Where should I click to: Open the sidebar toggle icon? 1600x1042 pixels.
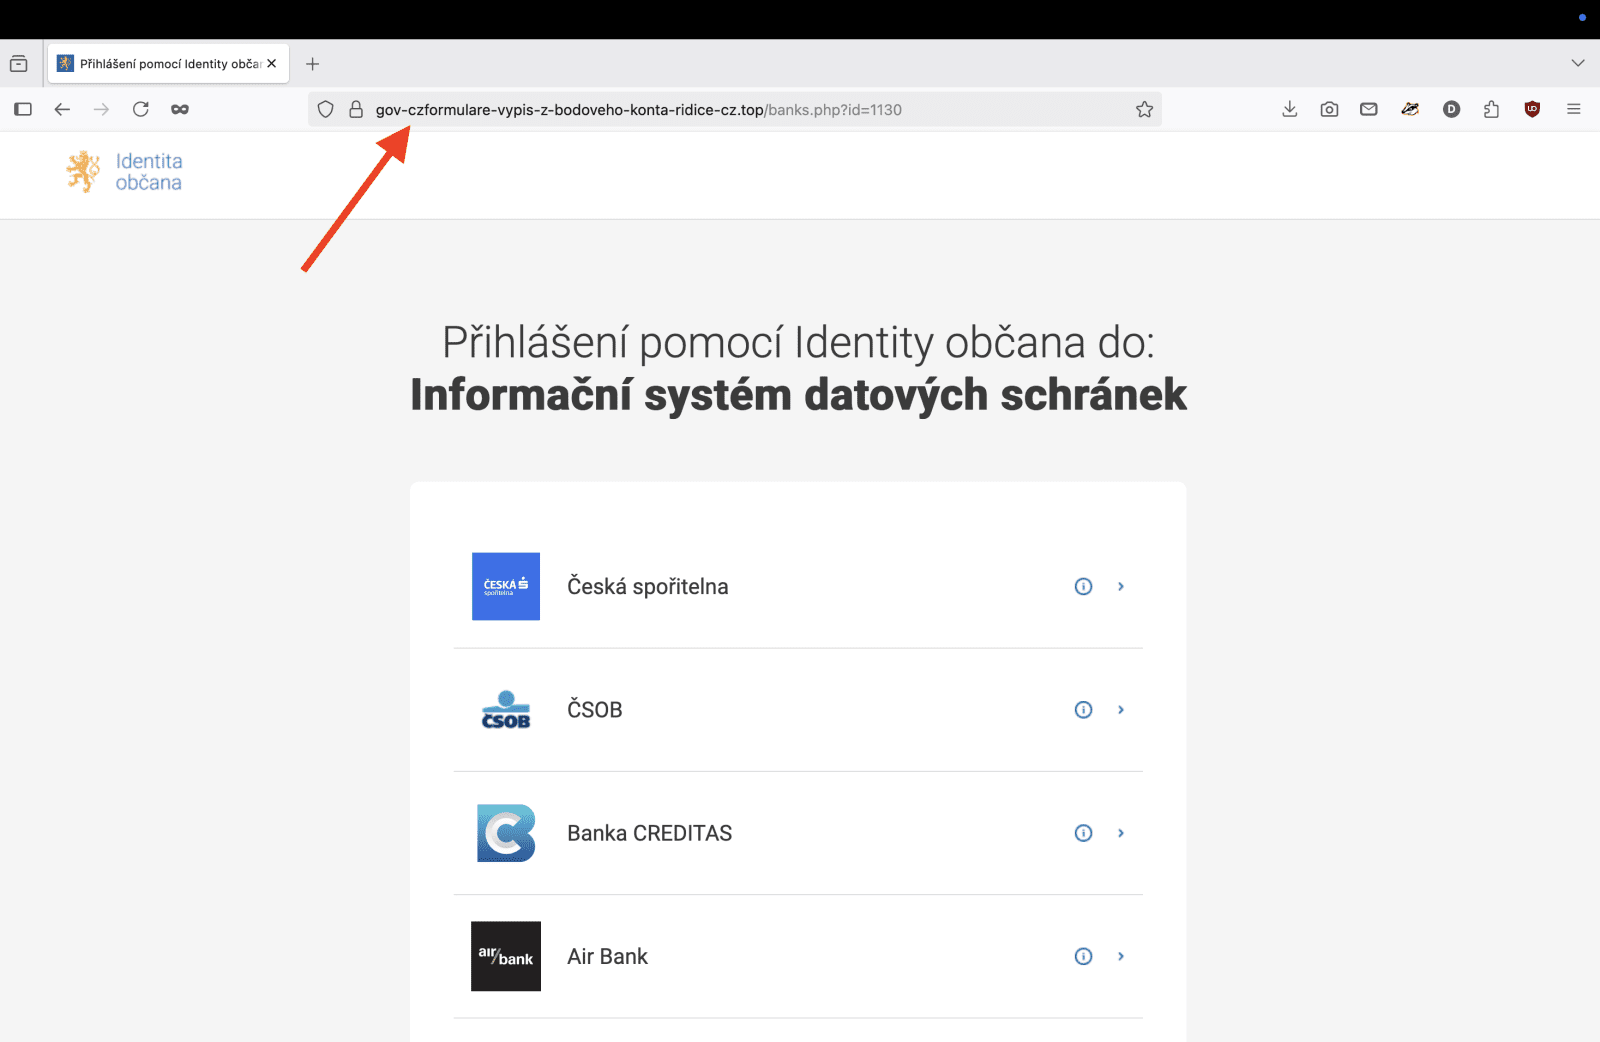click(x=23, y=109)
